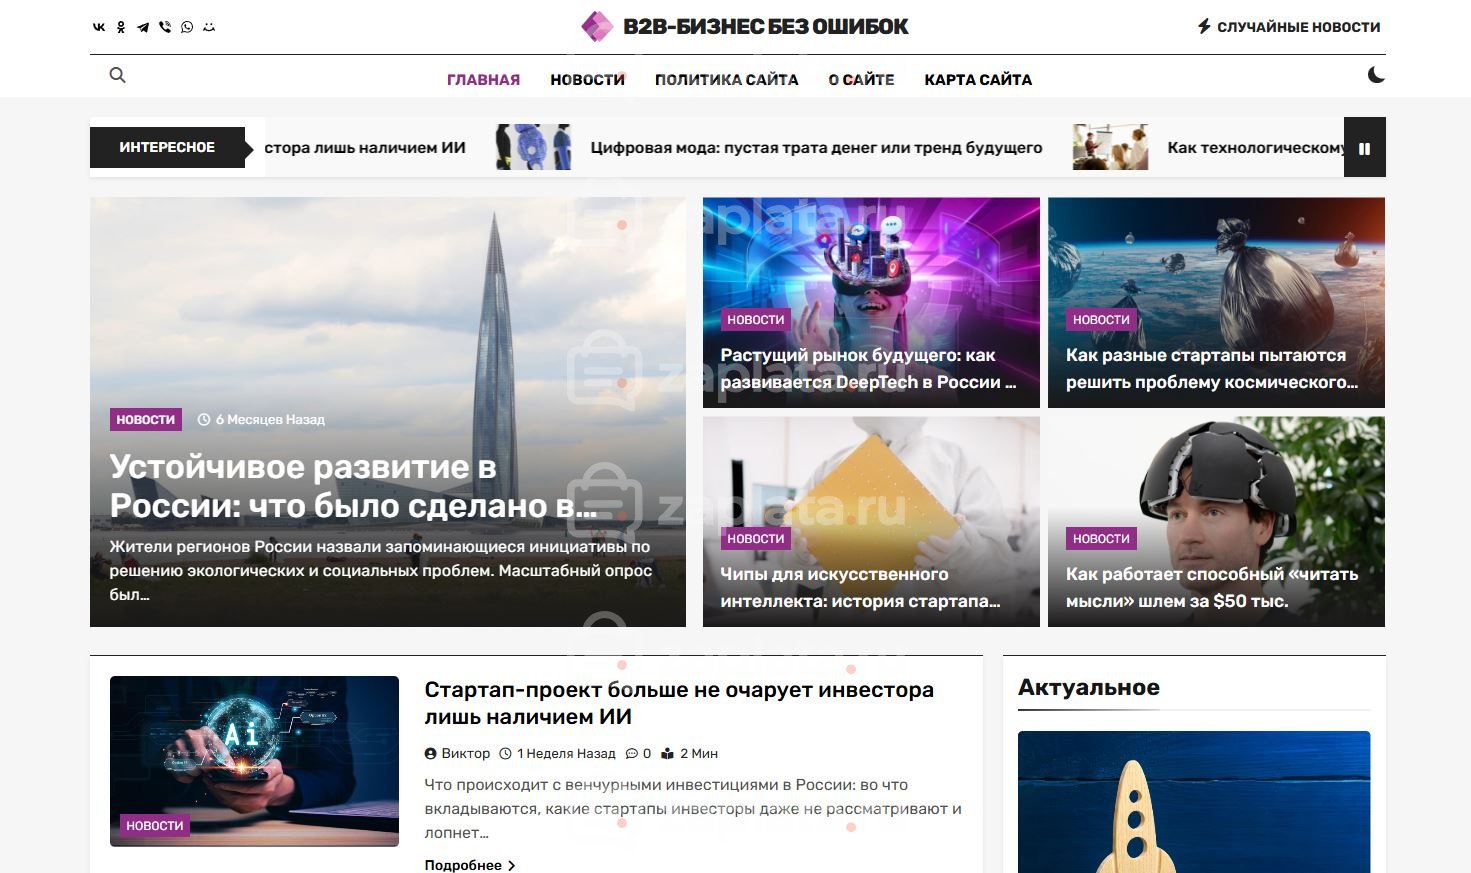Open article Как разные стартапы пытаются решить
This screenshot has height=873, width=1471.
1212,368
